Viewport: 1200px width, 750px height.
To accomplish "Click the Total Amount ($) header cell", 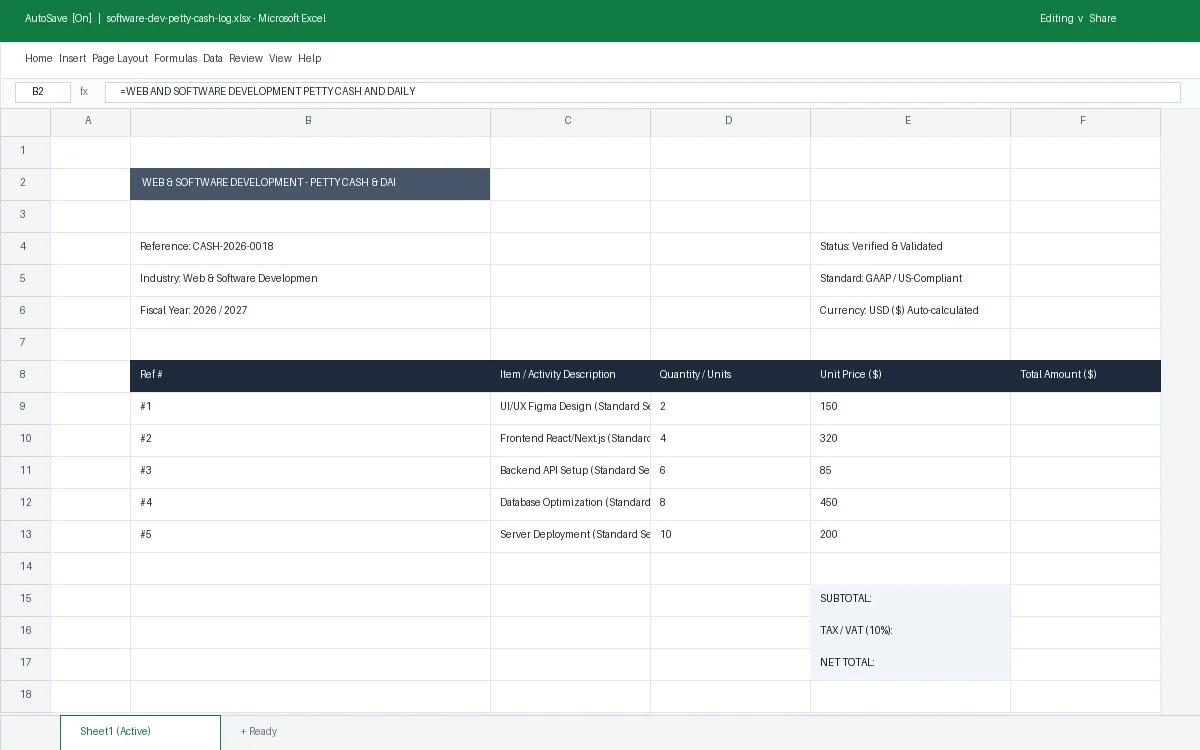I will pos(1085,375).
